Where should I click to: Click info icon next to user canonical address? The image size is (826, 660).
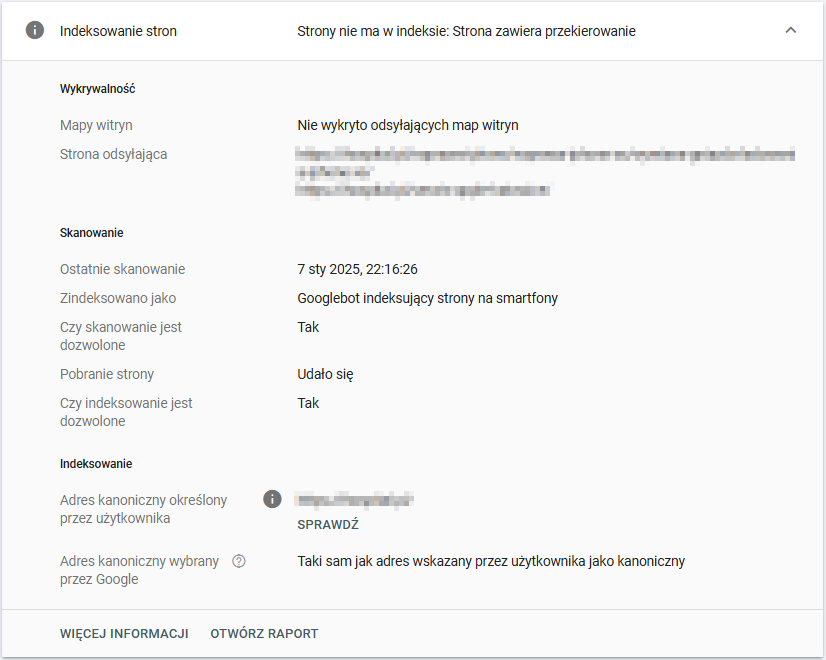[x=271, y=498]
